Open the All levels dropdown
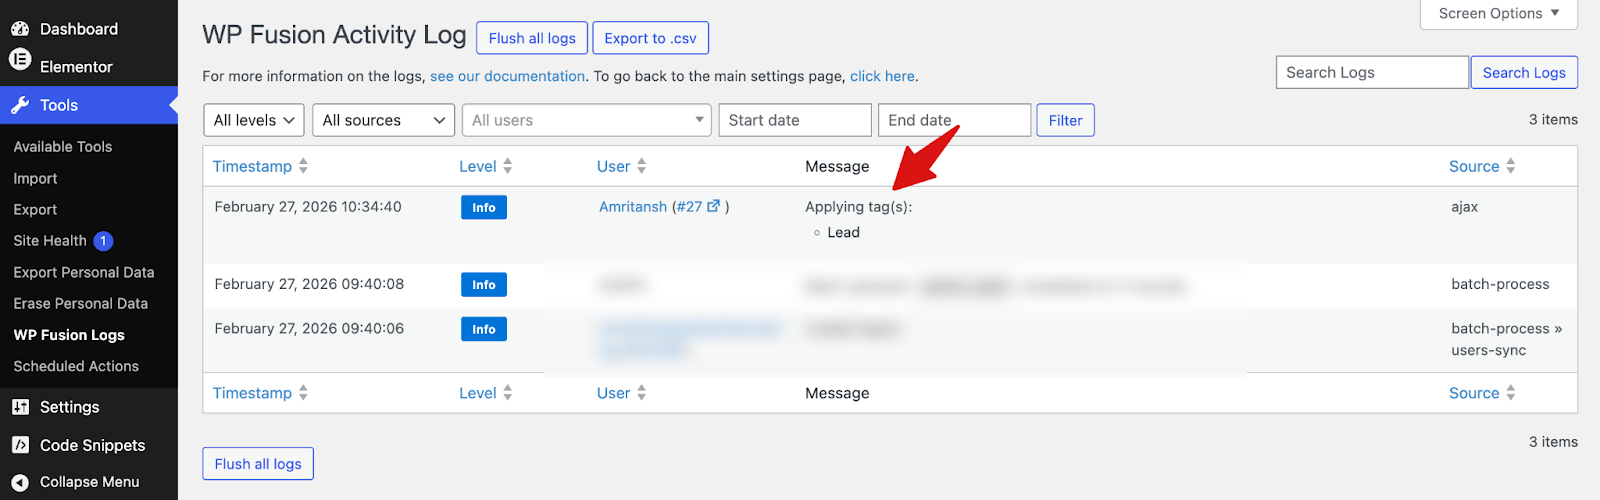This screenshot has height=500, width=1600. tap(254, 120)
